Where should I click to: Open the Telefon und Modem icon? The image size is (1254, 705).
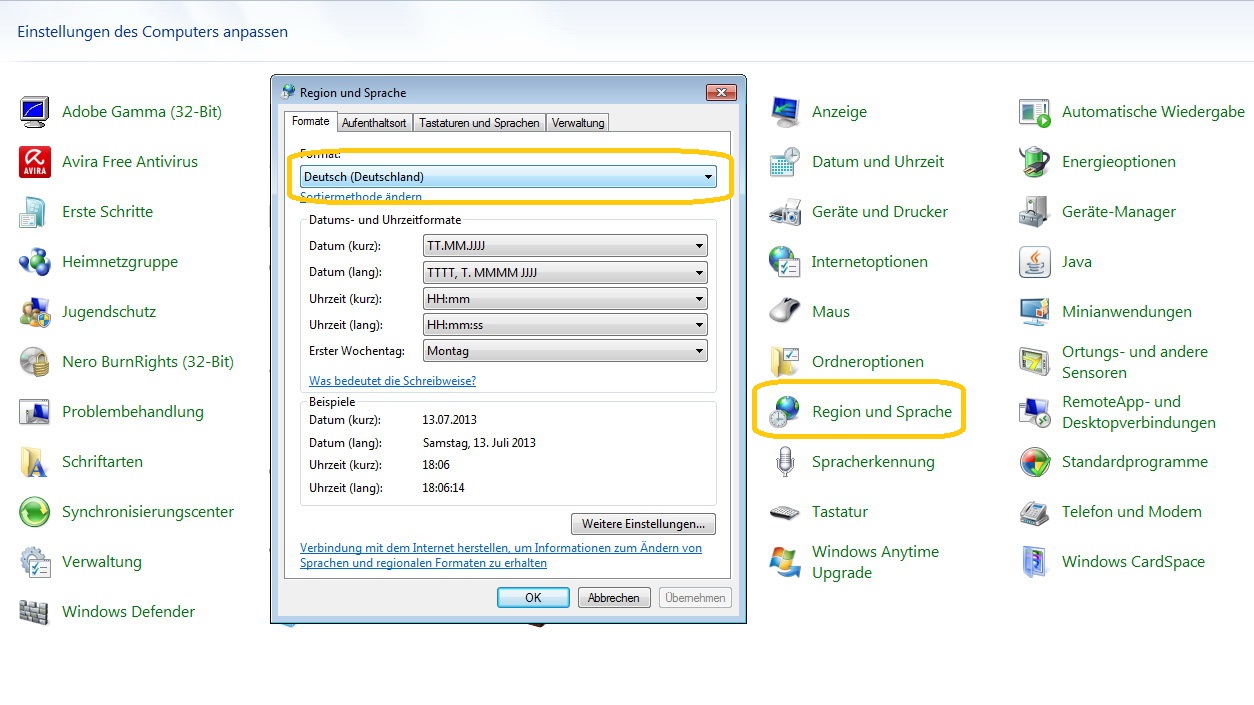pos(1034,512)
